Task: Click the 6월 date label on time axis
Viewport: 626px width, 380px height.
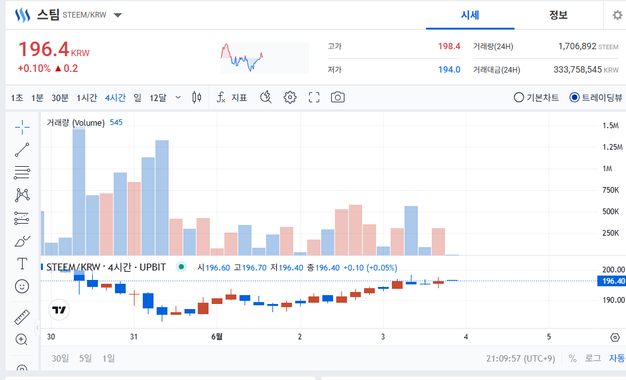Action: click(217, 337)
